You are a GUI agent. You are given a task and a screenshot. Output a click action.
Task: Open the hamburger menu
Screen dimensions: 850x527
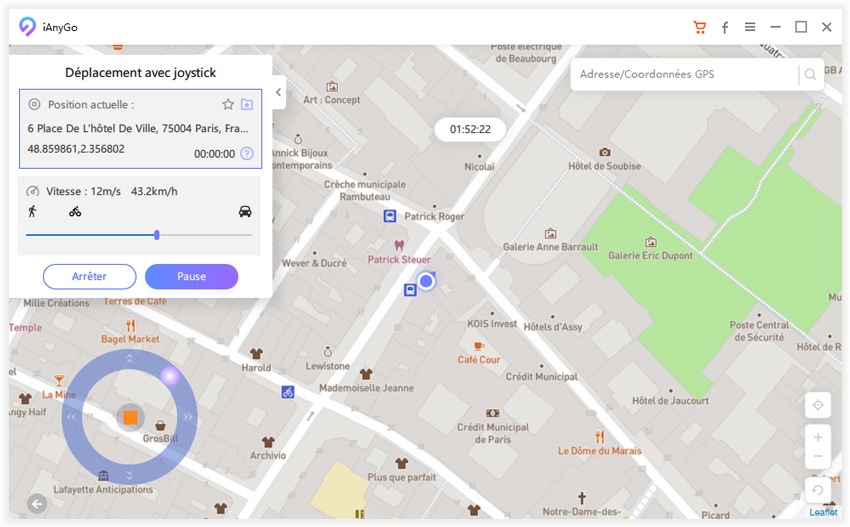750,27
